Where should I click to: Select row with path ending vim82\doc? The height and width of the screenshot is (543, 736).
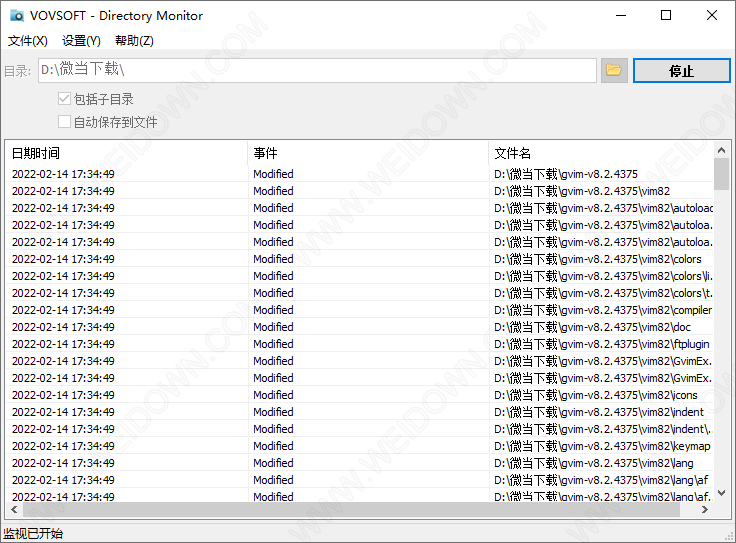(x=360, y=327)
